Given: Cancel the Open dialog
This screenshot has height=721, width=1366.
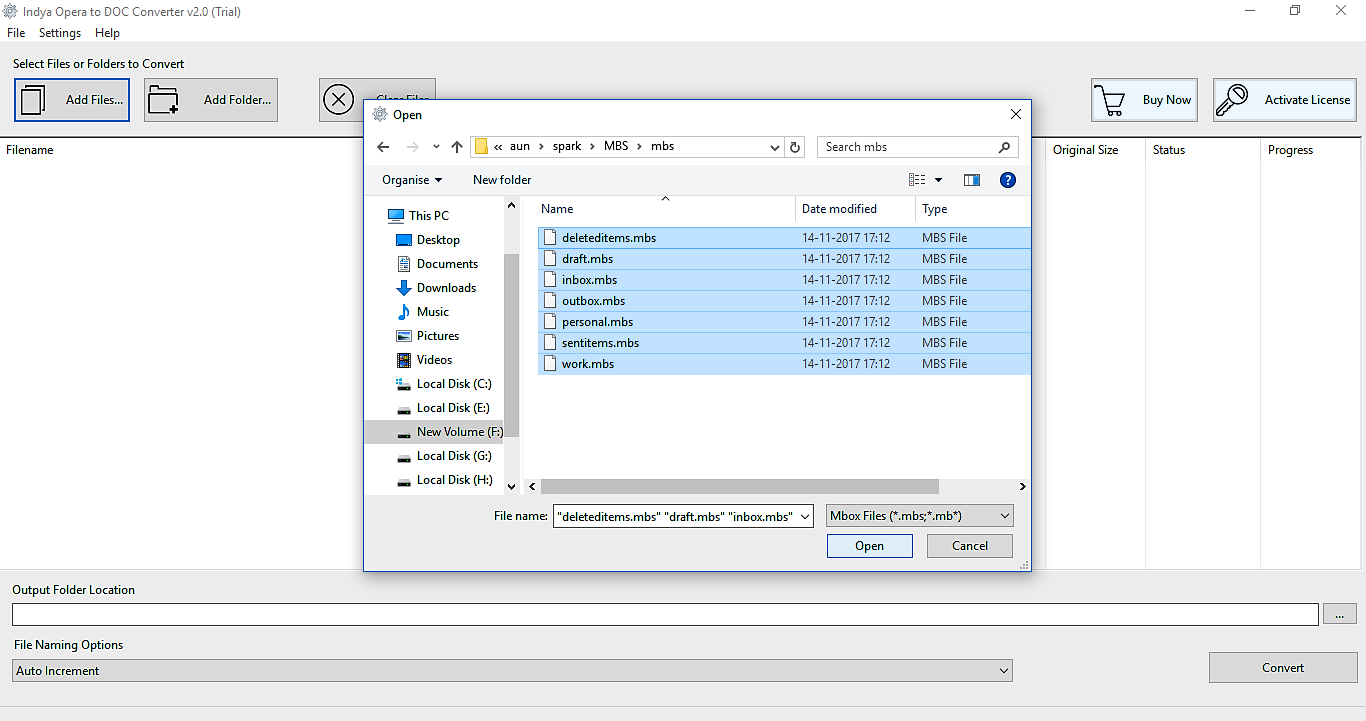Looking at the screenshot, I should click(x=970, y=546).
